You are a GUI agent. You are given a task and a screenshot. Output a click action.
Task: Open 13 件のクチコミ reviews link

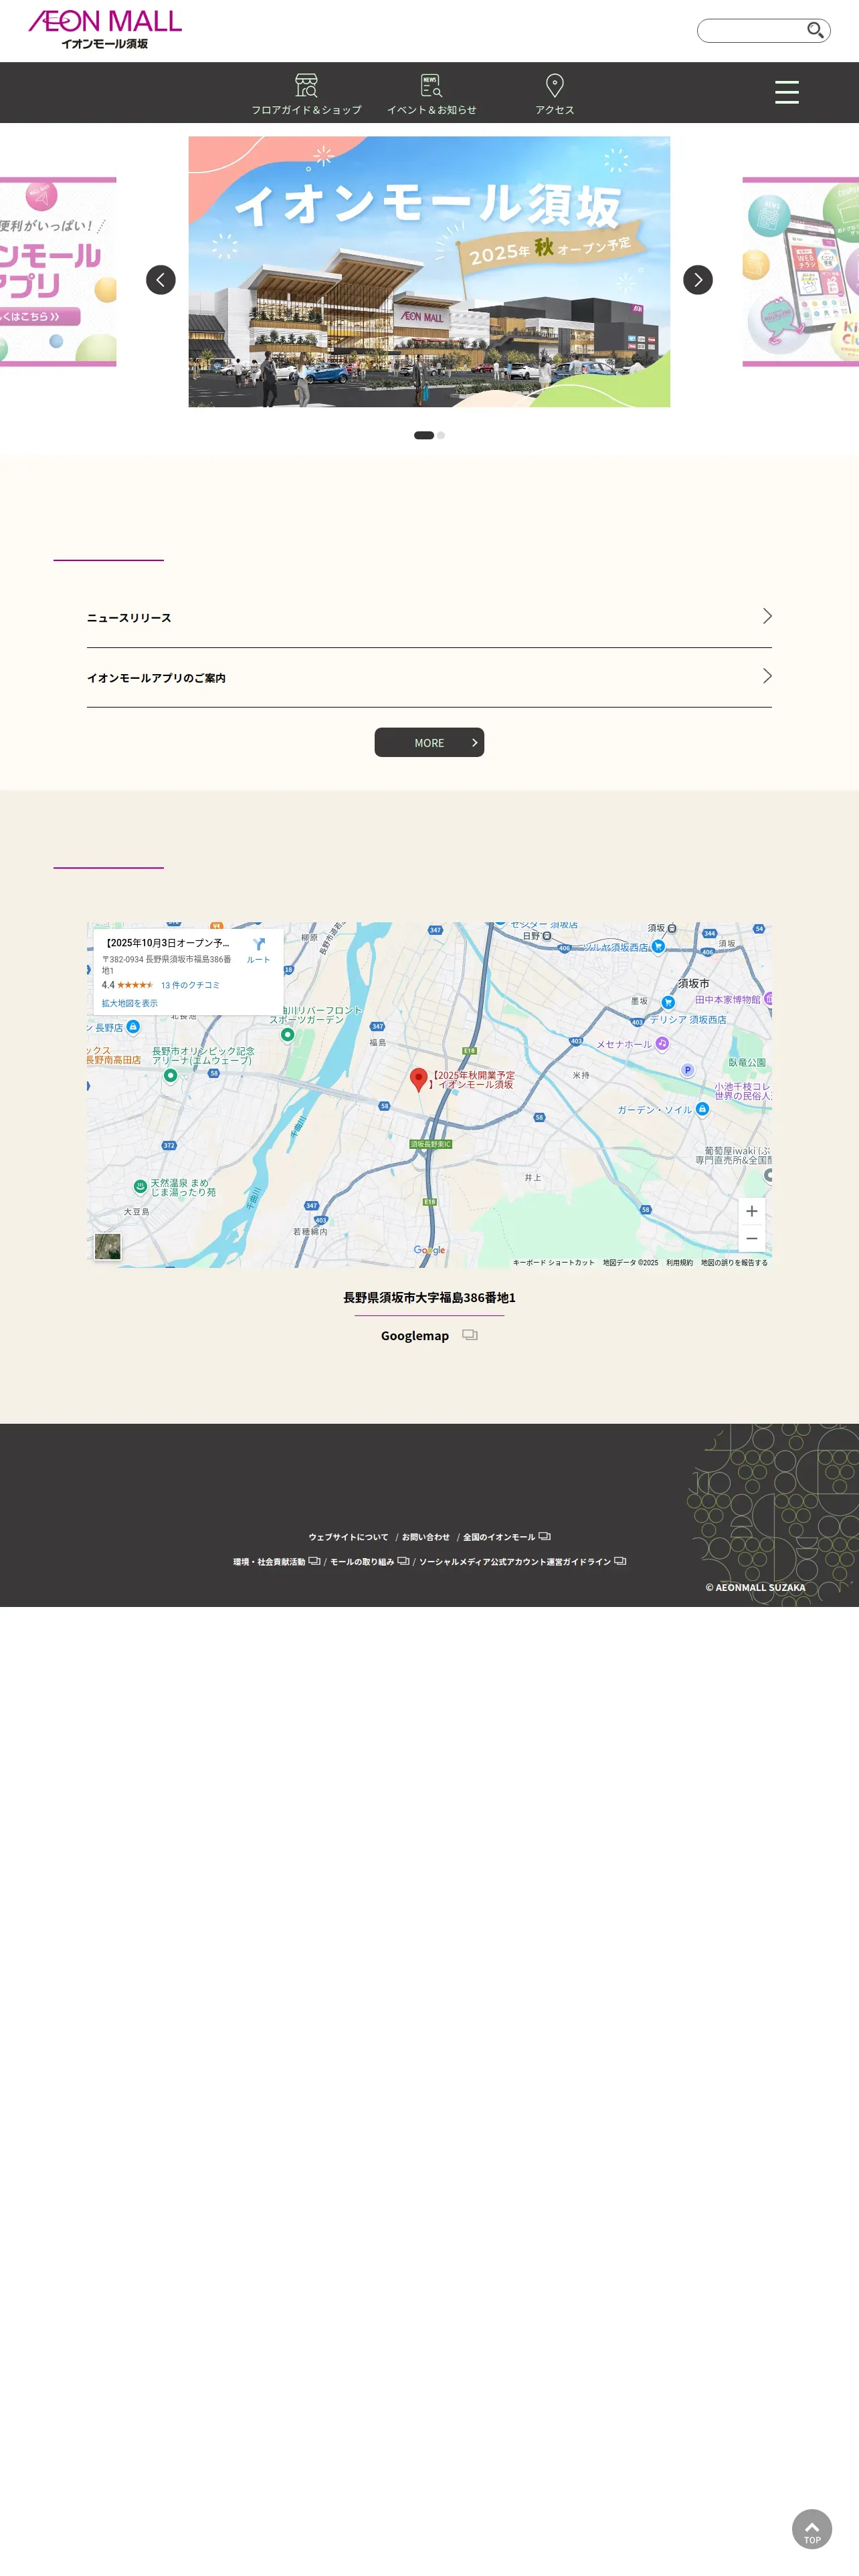(190, 985)
